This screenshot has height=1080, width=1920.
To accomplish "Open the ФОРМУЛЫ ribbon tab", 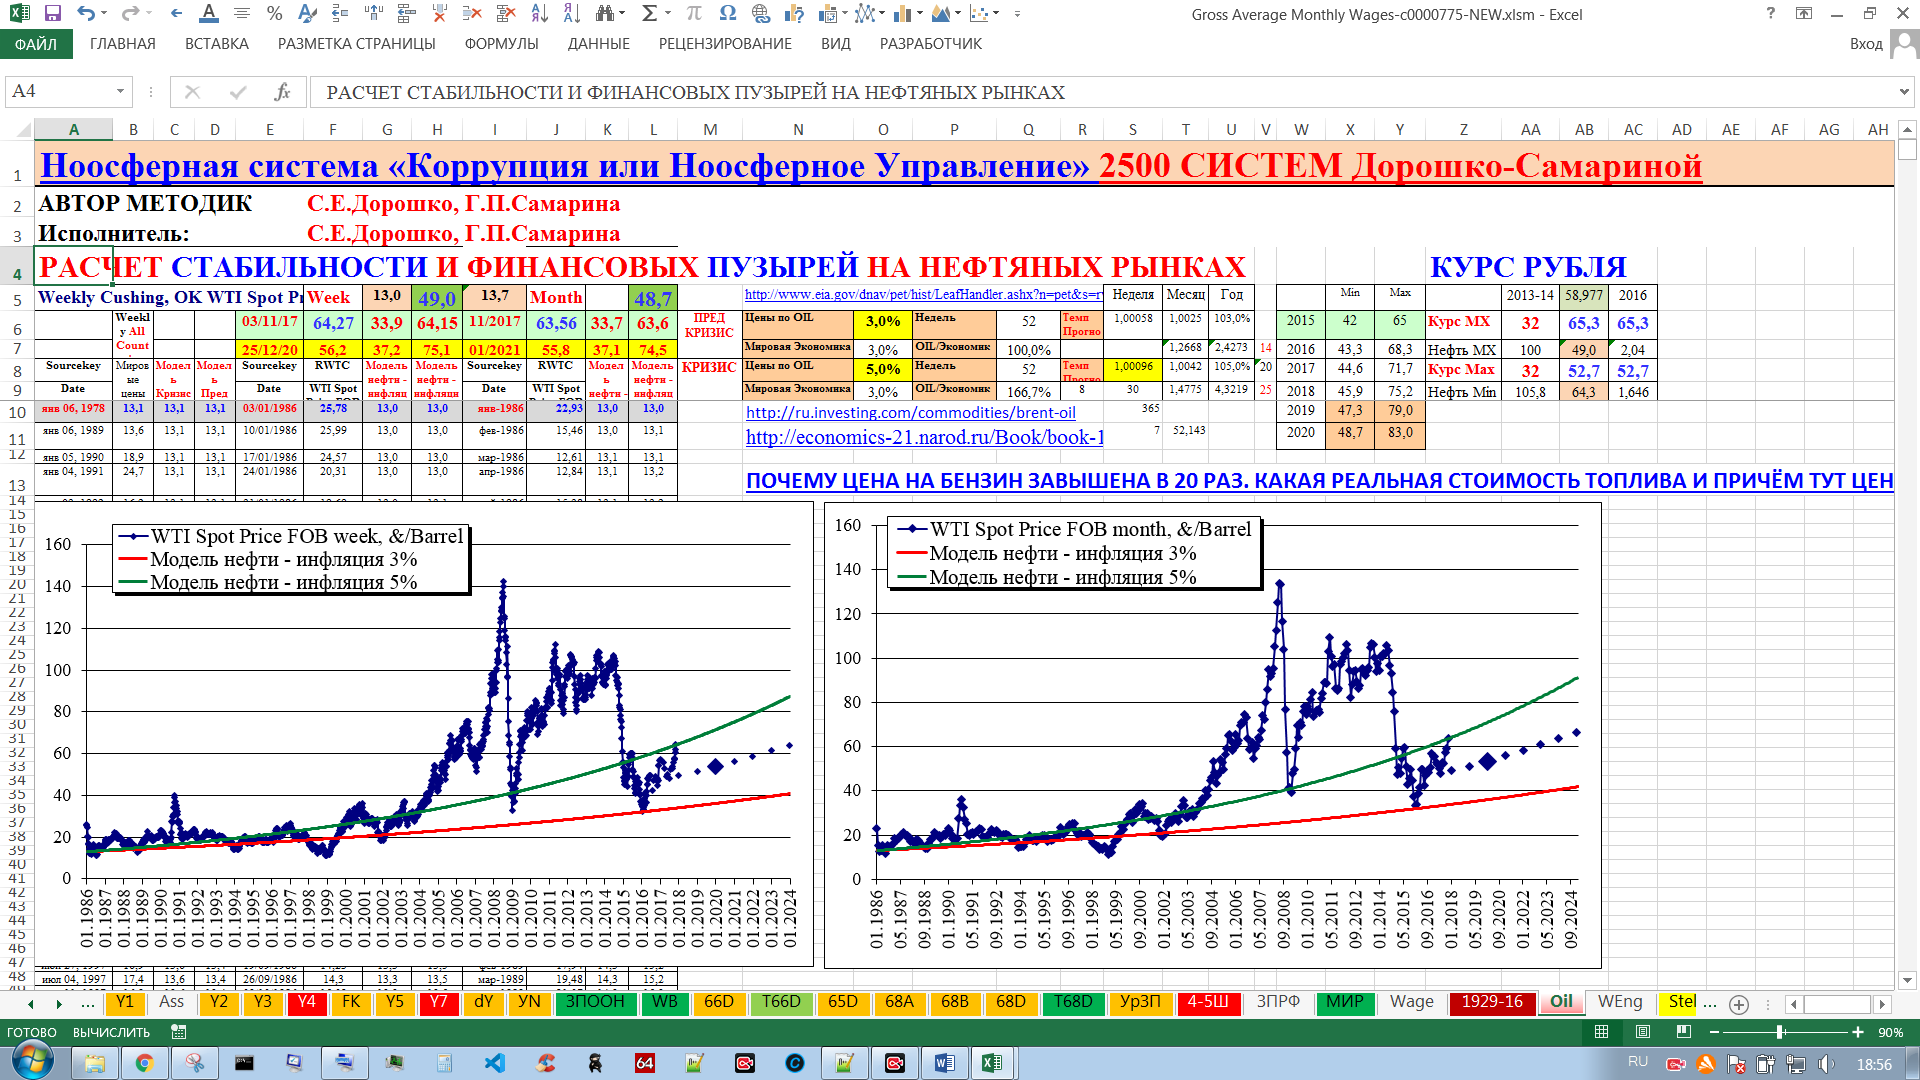I will 501,44.
